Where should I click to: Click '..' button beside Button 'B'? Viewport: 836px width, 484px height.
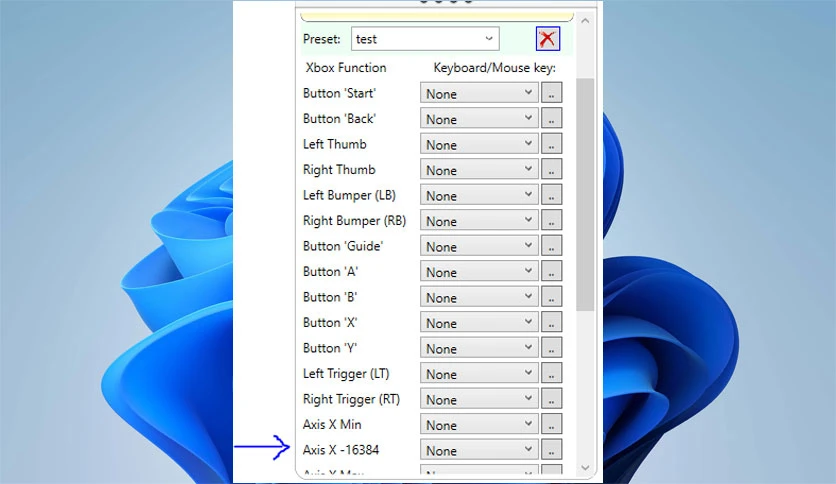551,297
